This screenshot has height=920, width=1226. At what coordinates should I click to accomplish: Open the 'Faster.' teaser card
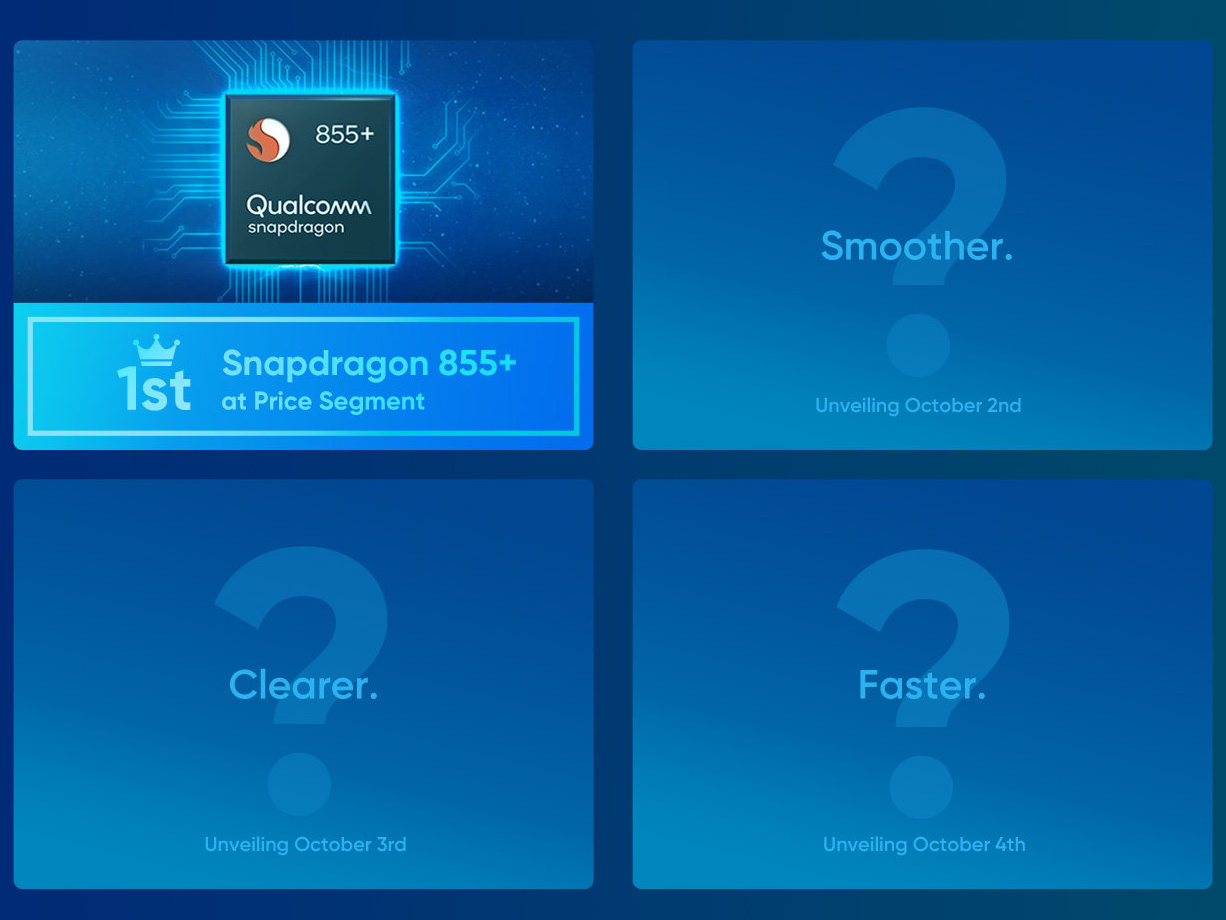[x=922, y=684]
